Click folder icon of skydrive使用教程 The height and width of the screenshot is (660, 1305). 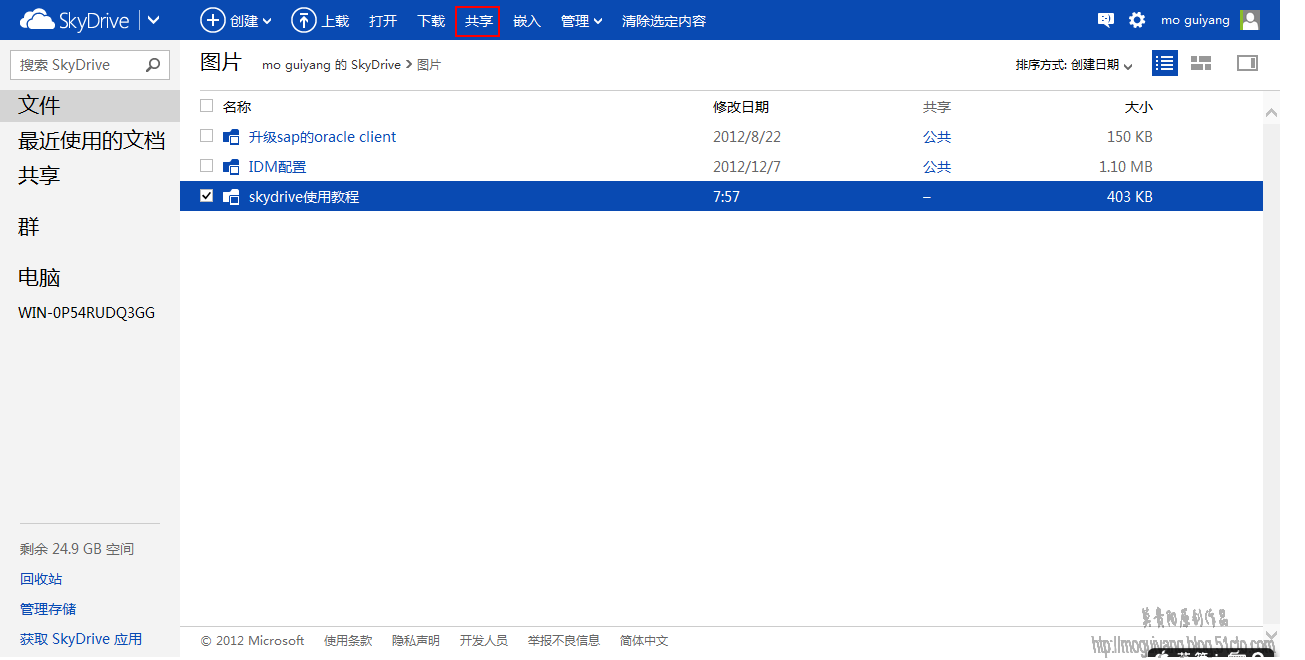[231, 197]
